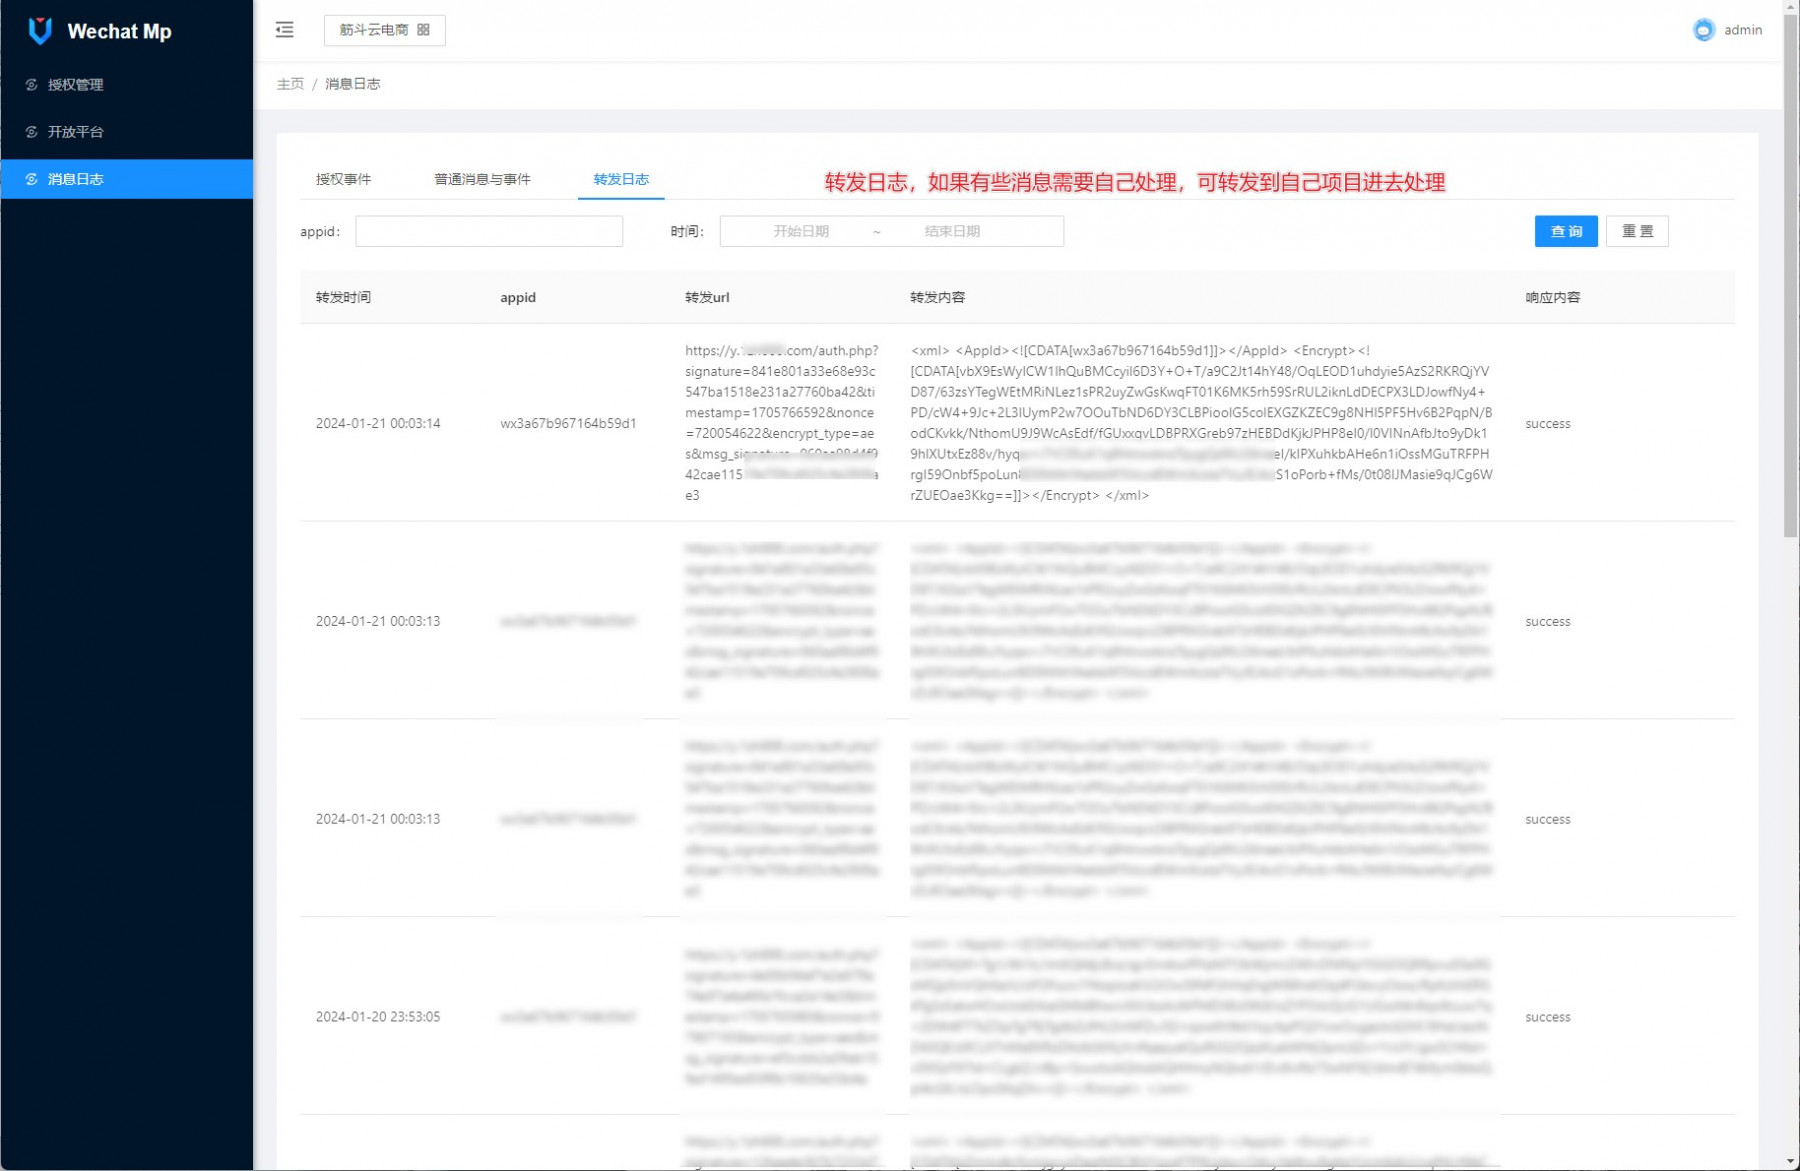Click the 2024-01-21 00:03:14 timestamp cell

coord(378,423)
